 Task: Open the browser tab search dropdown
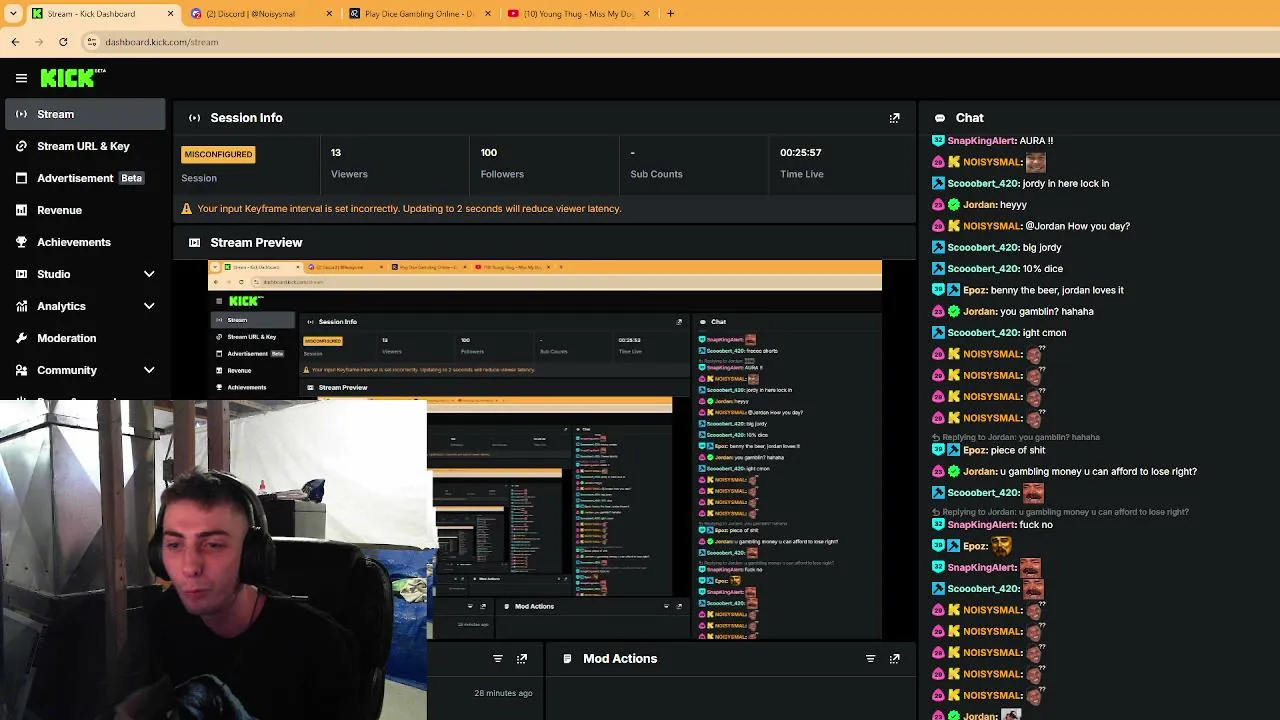click(13, 14)
